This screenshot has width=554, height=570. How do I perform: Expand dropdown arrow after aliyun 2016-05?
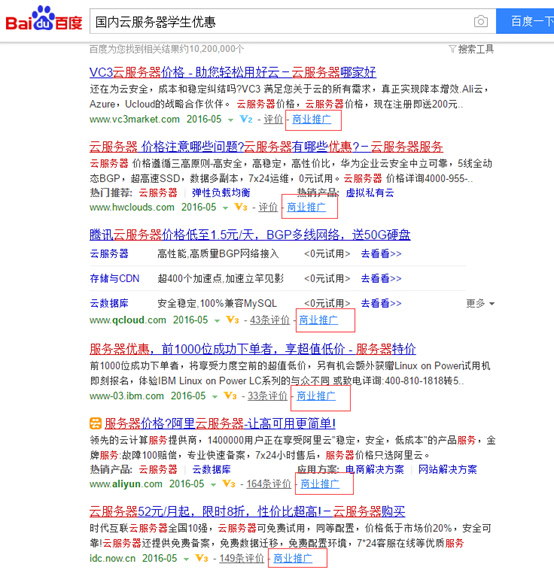pos(213,485)
